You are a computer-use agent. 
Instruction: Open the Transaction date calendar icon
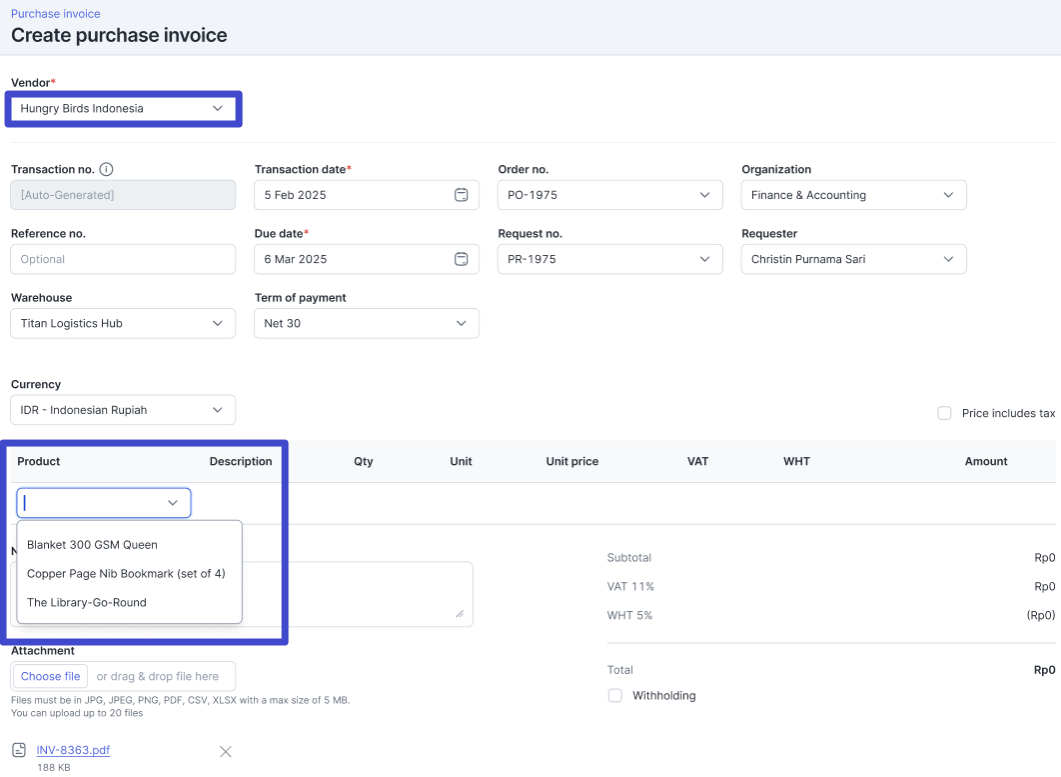click(461, 195)
